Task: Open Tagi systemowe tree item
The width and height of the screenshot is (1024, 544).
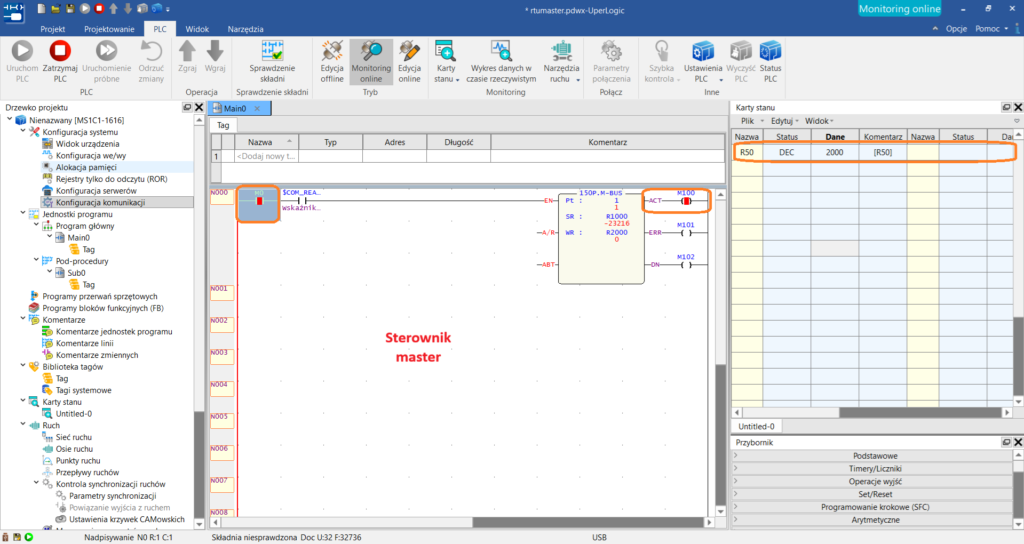Action: coord(84,390)
